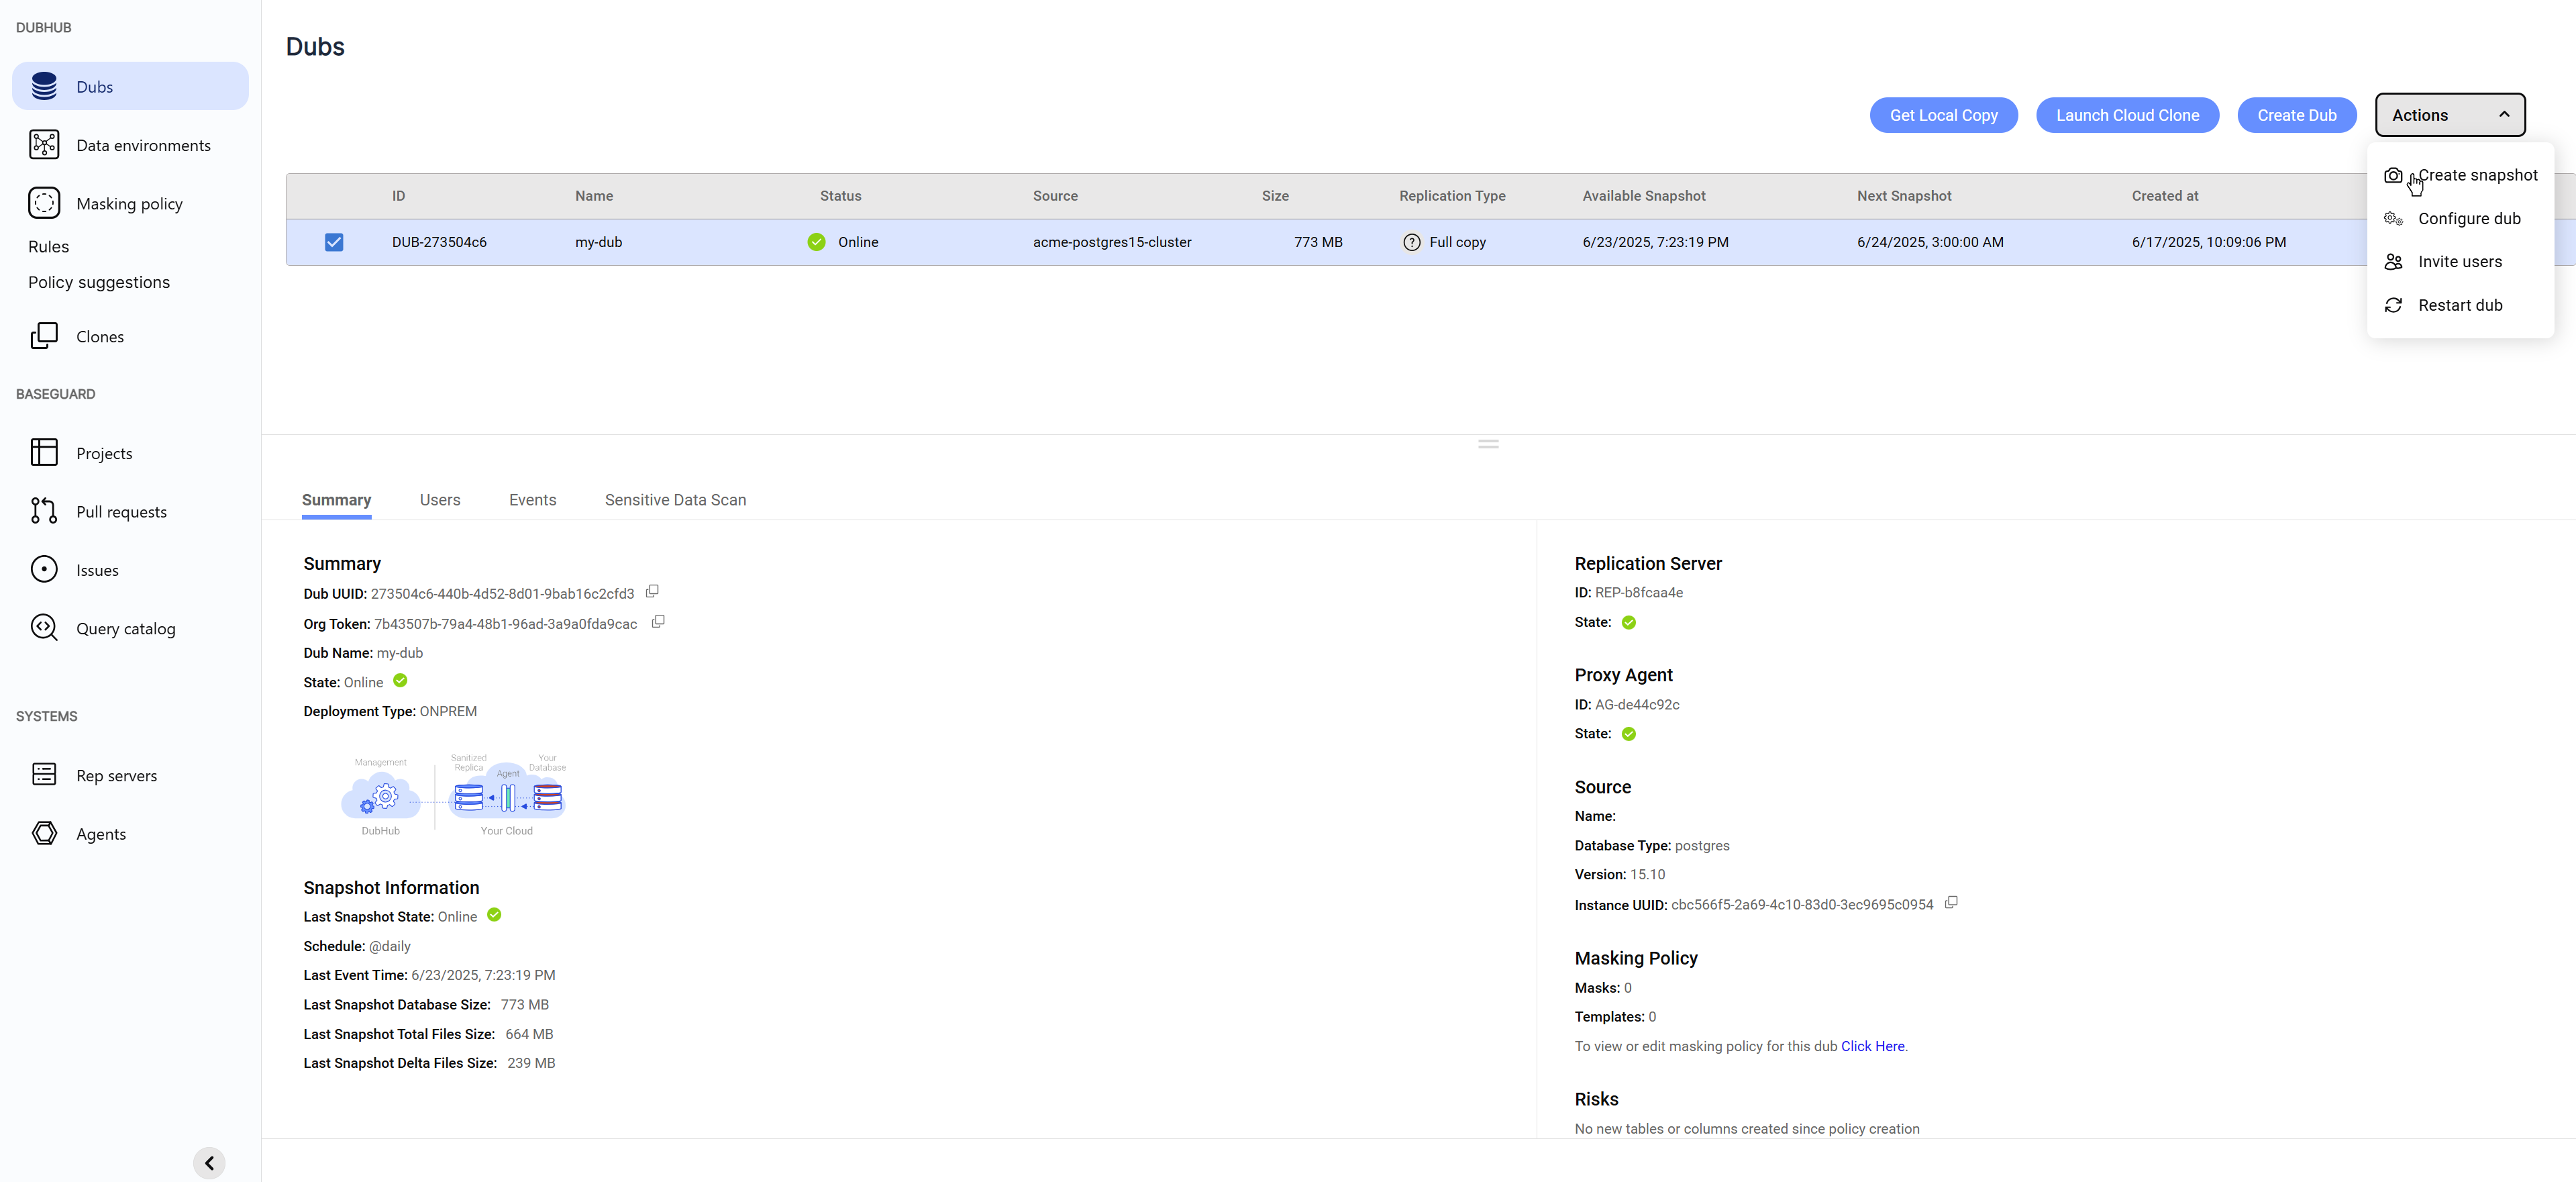
Task: Copy the Org Token using the copy icon
Action: coord(658,622)
